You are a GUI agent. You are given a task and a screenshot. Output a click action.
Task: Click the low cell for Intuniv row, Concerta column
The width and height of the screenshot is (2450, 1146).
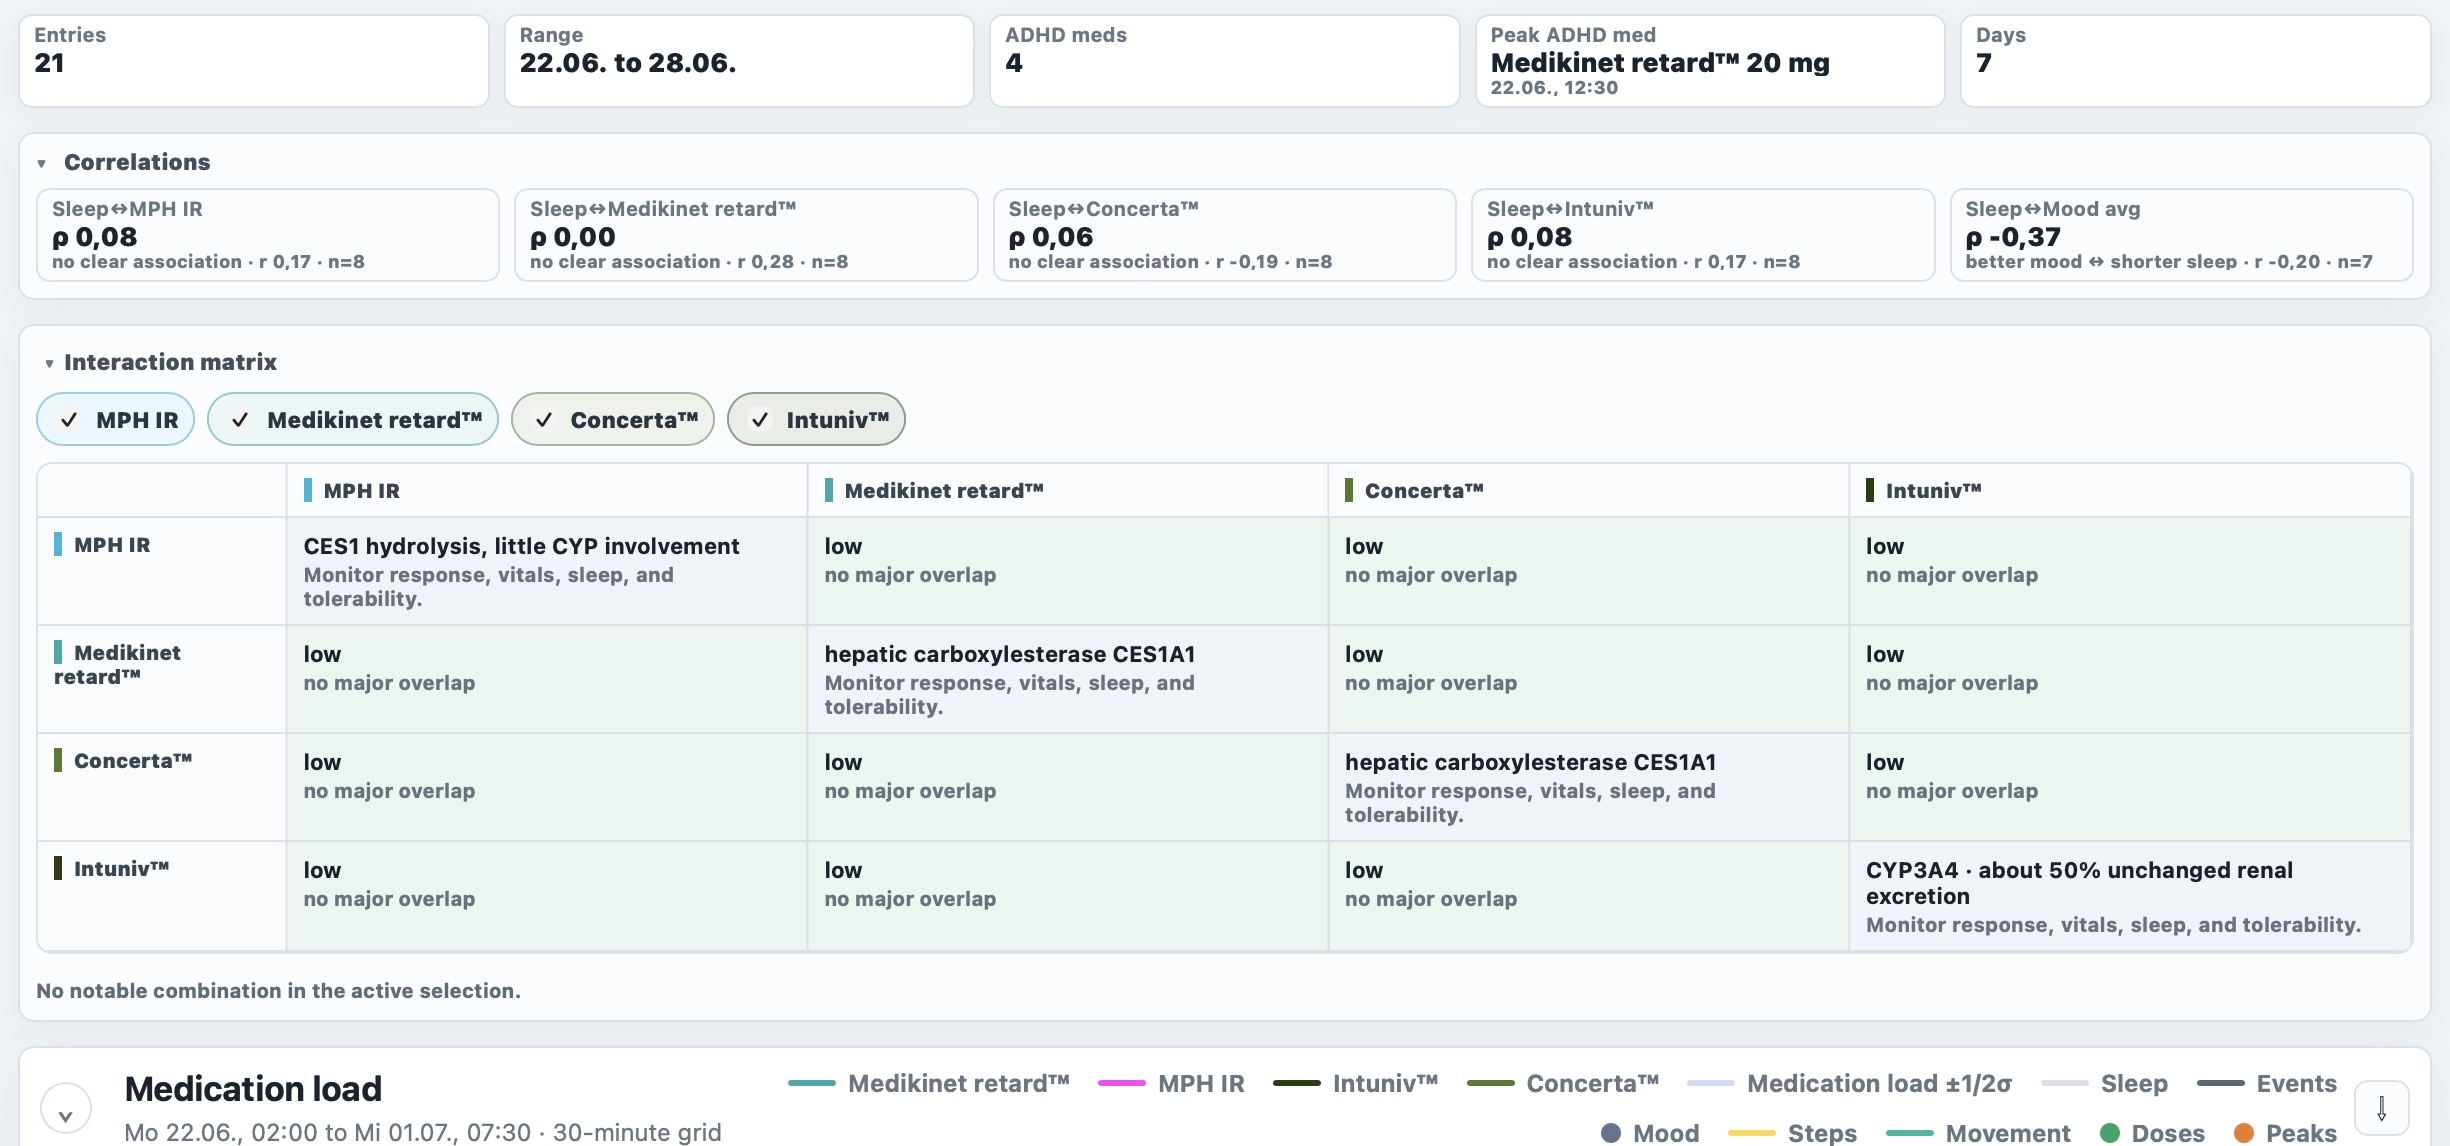click(x=1588, y=896)
